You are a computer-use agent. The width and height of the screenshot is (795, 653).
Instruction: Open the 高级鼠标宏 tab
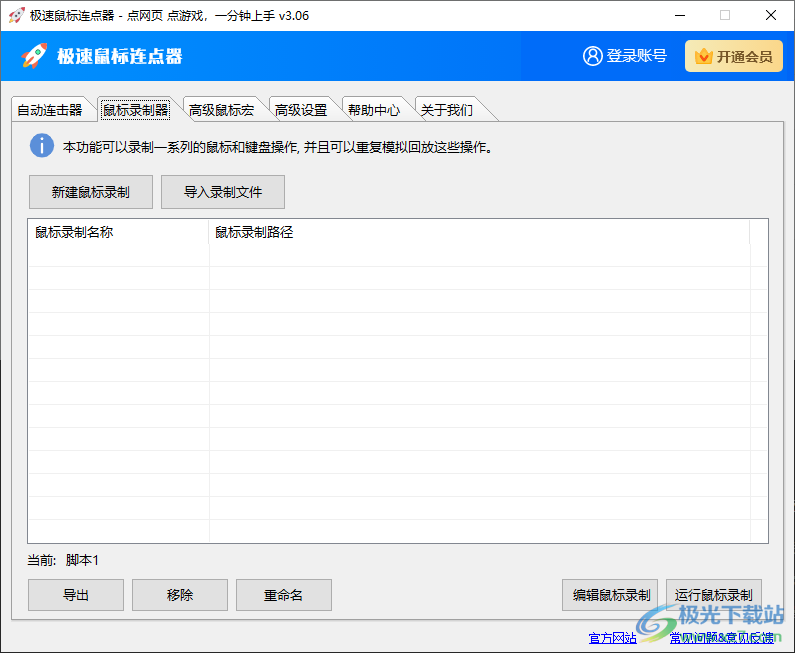click(x=222, y=110)
